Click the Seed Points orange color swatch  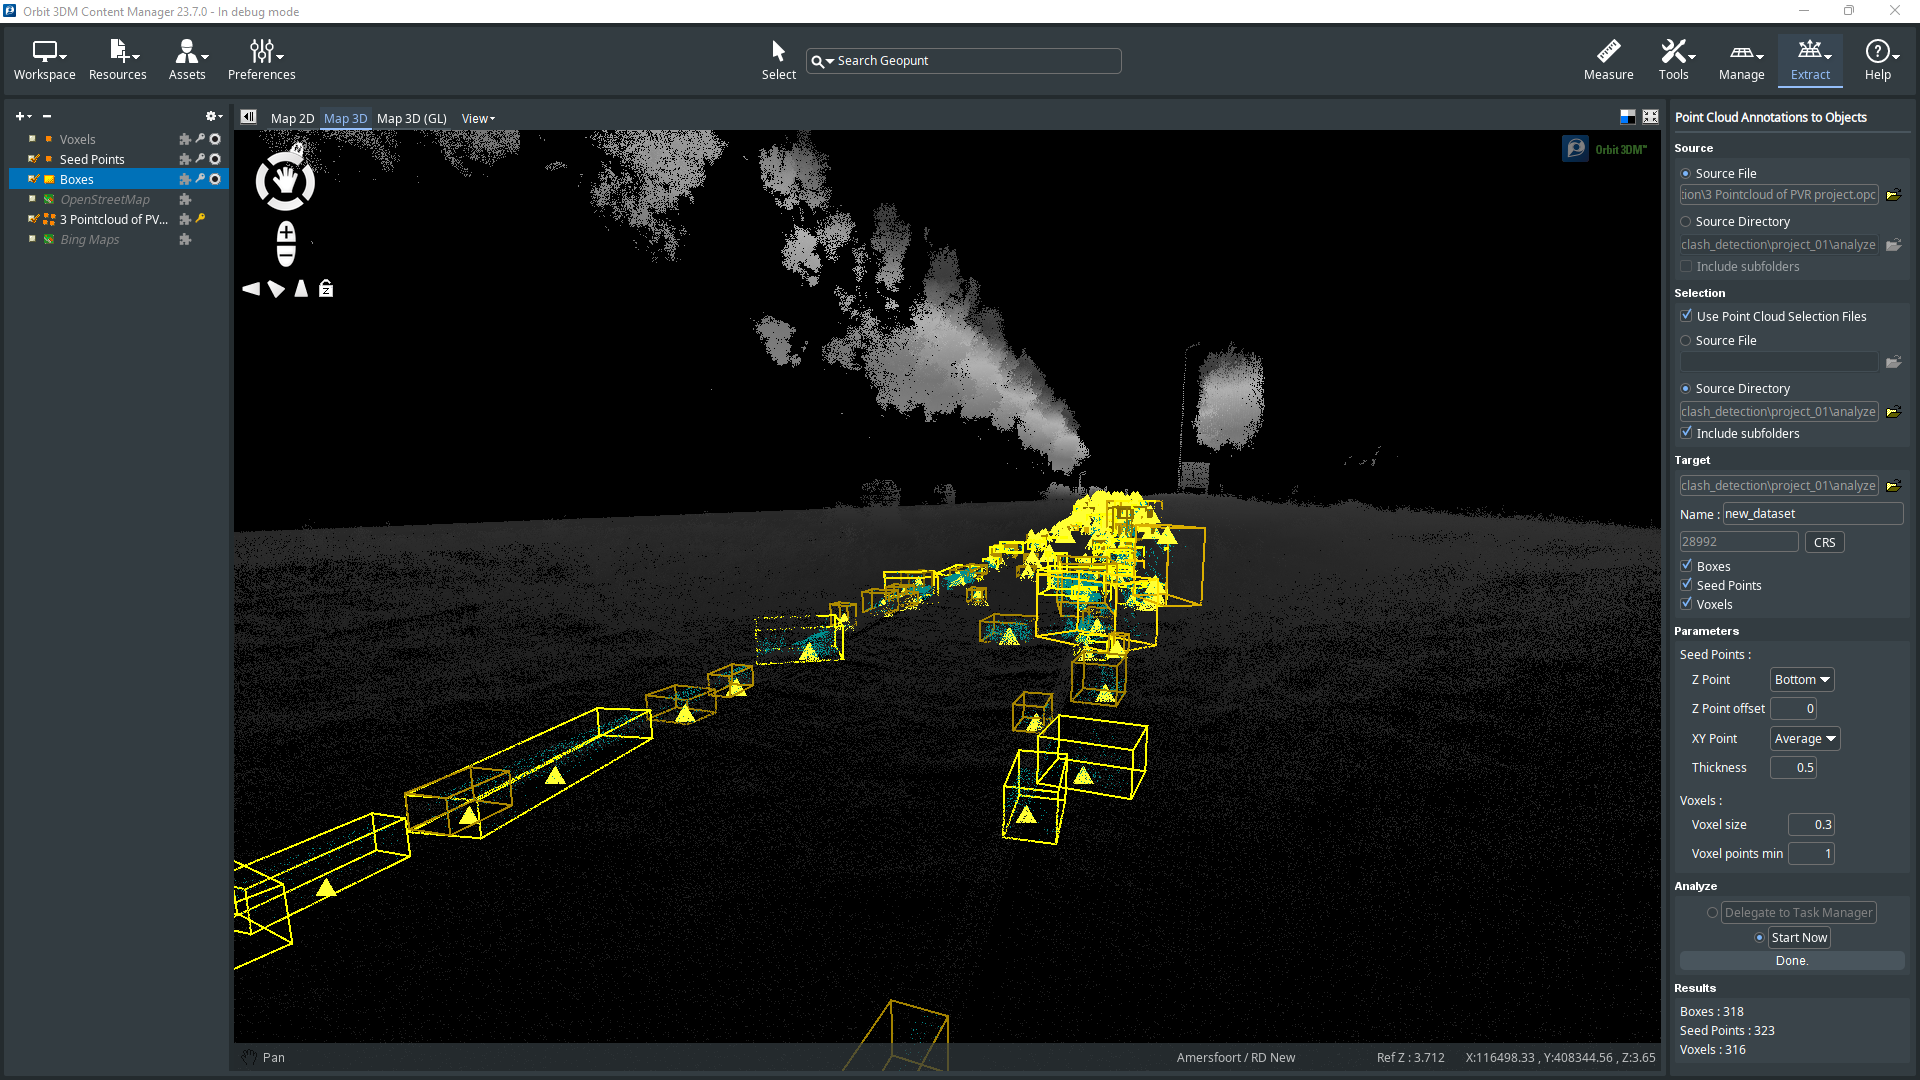coord(49,159)
